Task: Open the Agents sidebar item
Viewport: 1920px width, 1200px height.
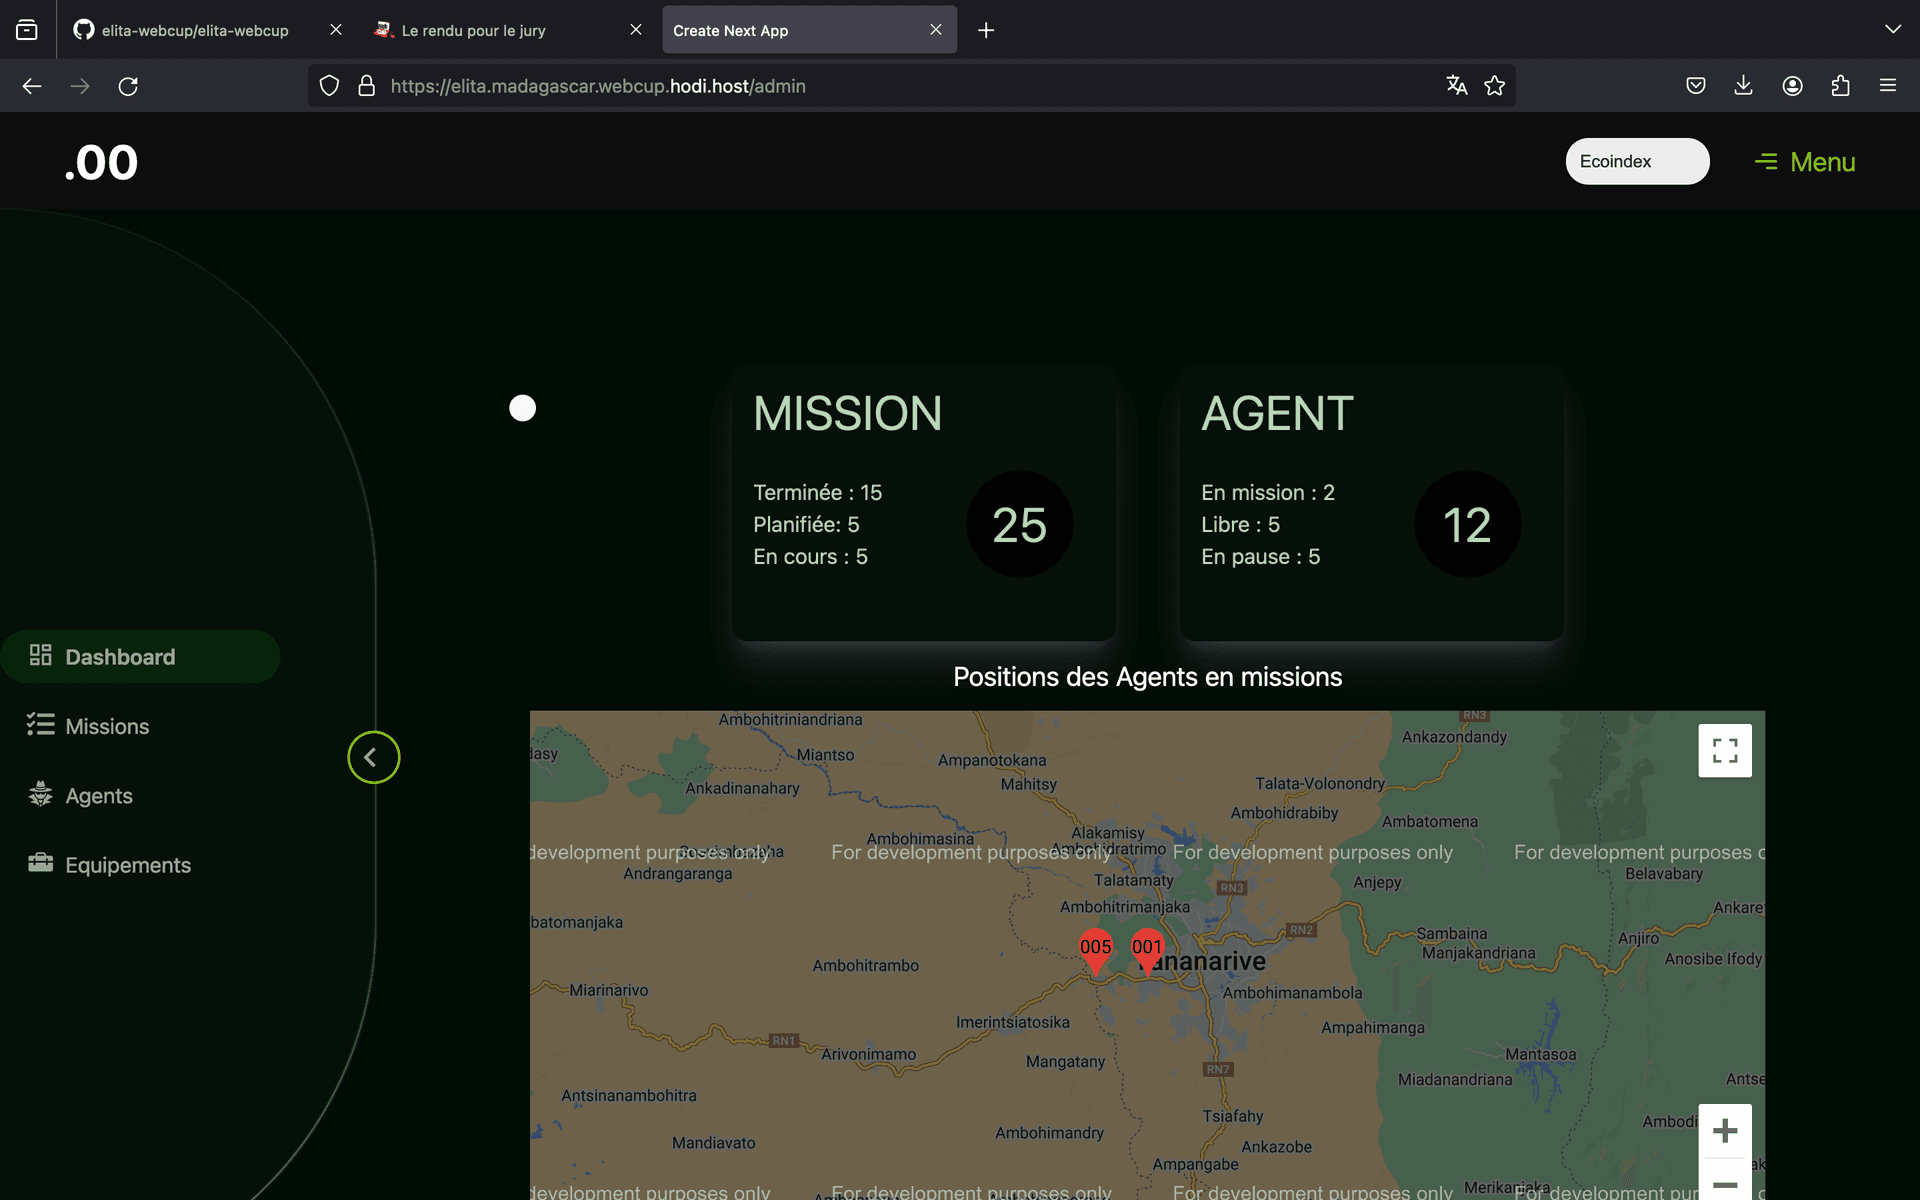Action: tap(98, 796)
